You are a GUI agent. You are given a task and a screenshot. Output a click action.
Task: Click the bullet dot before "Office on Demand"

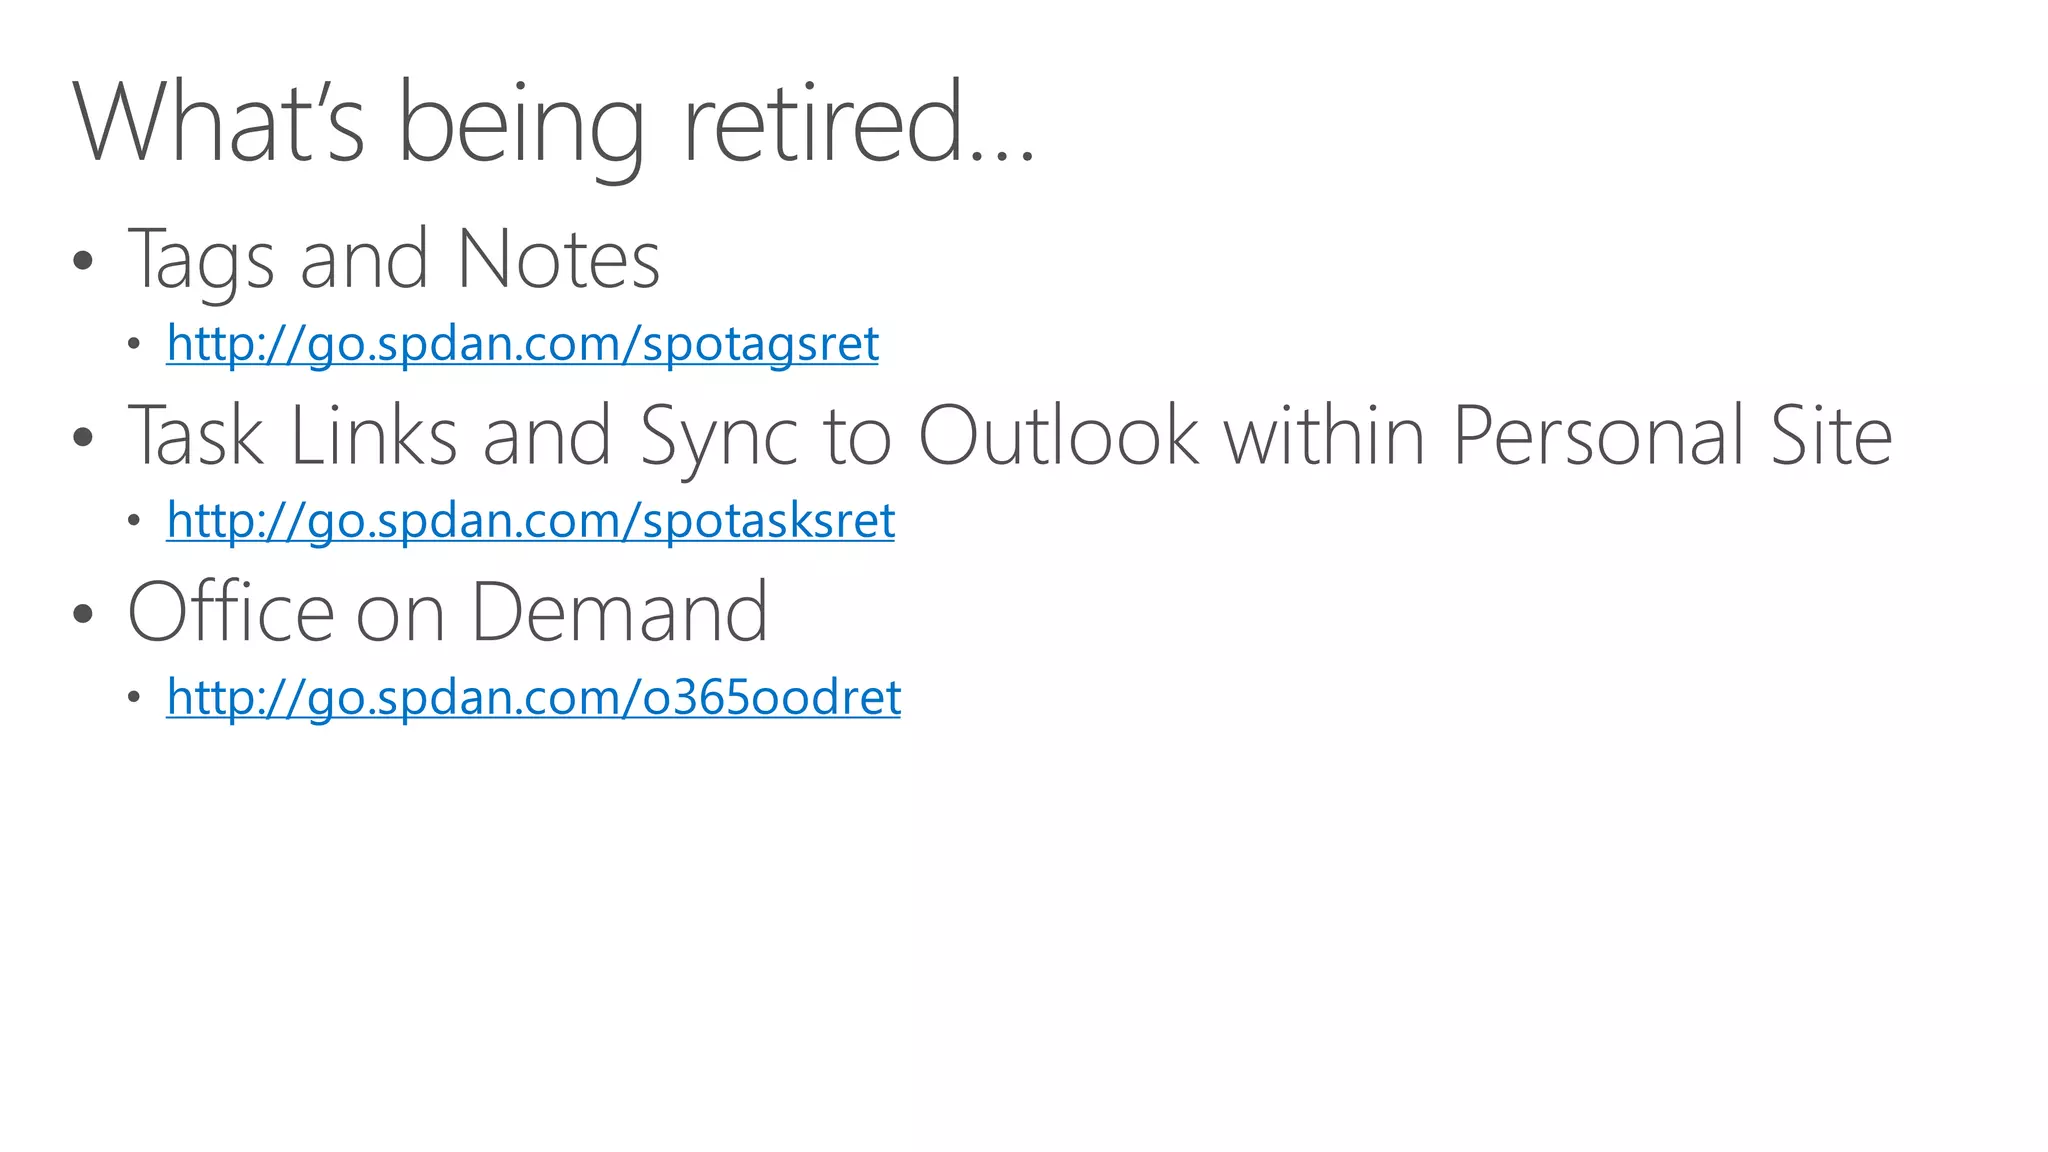click(83, 613)
